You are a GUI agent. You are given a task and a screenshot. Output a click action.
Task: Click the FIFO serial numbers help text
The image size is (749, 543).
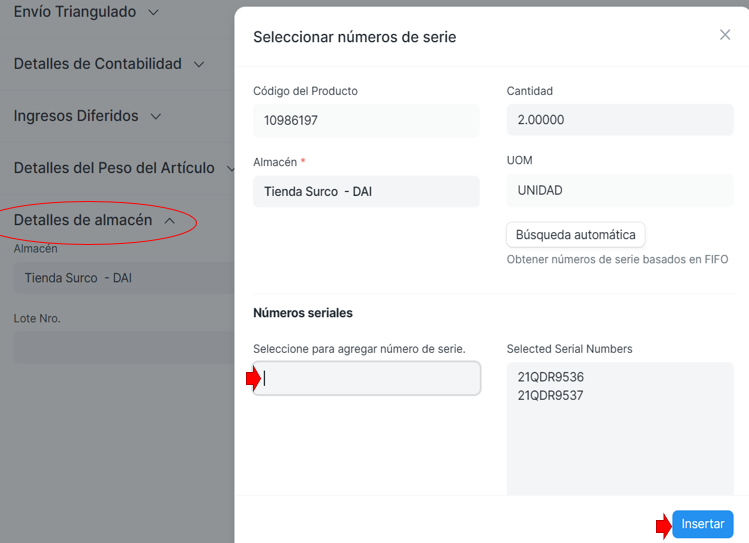point(617,260)
